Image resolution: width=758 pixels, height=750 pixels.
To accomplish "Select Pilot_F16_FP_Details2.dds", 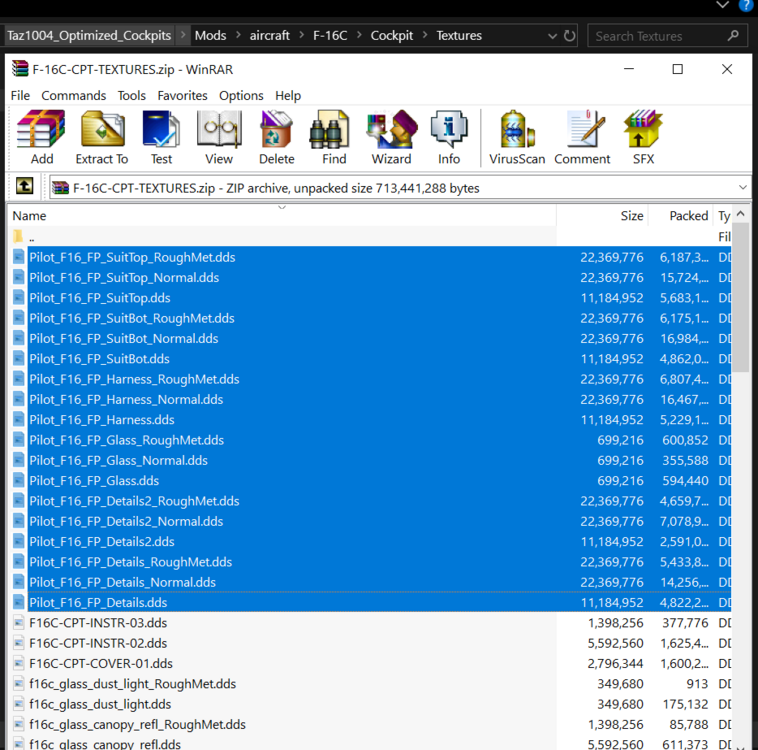I will pyautogui.click(x=102, y=542).
